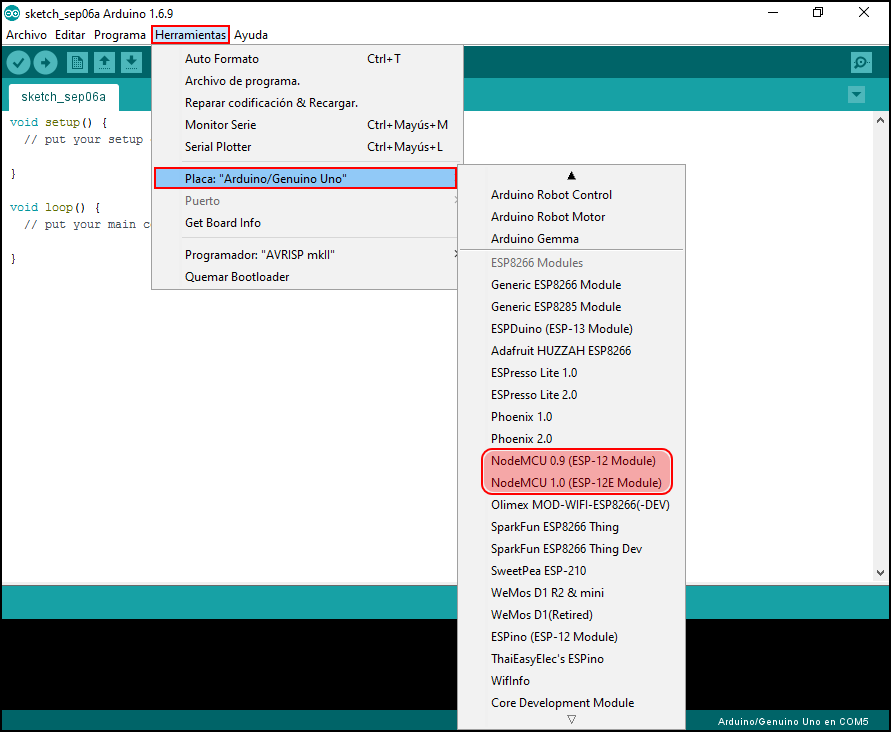Launch Serial Plotter from the menu
The width and height of the screenshot is (891, 732).
[307, 147]
